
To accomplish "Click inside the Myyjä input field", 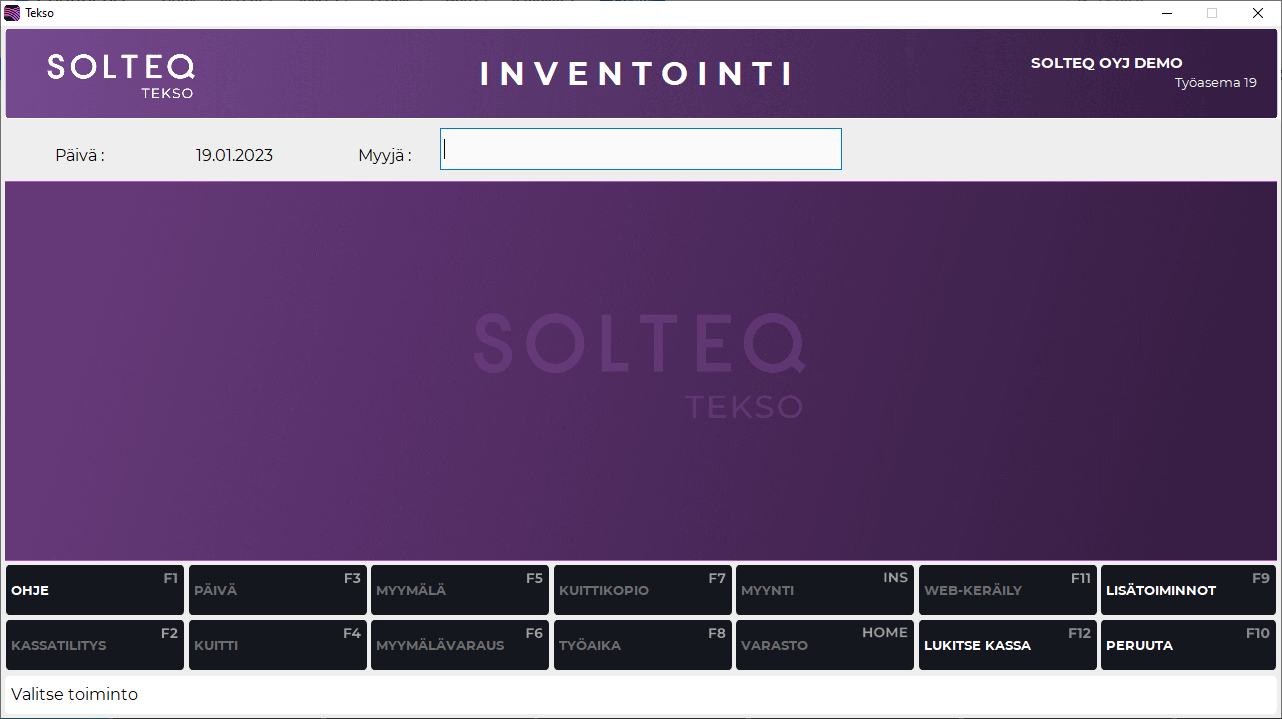I will [x=640, y=148].
